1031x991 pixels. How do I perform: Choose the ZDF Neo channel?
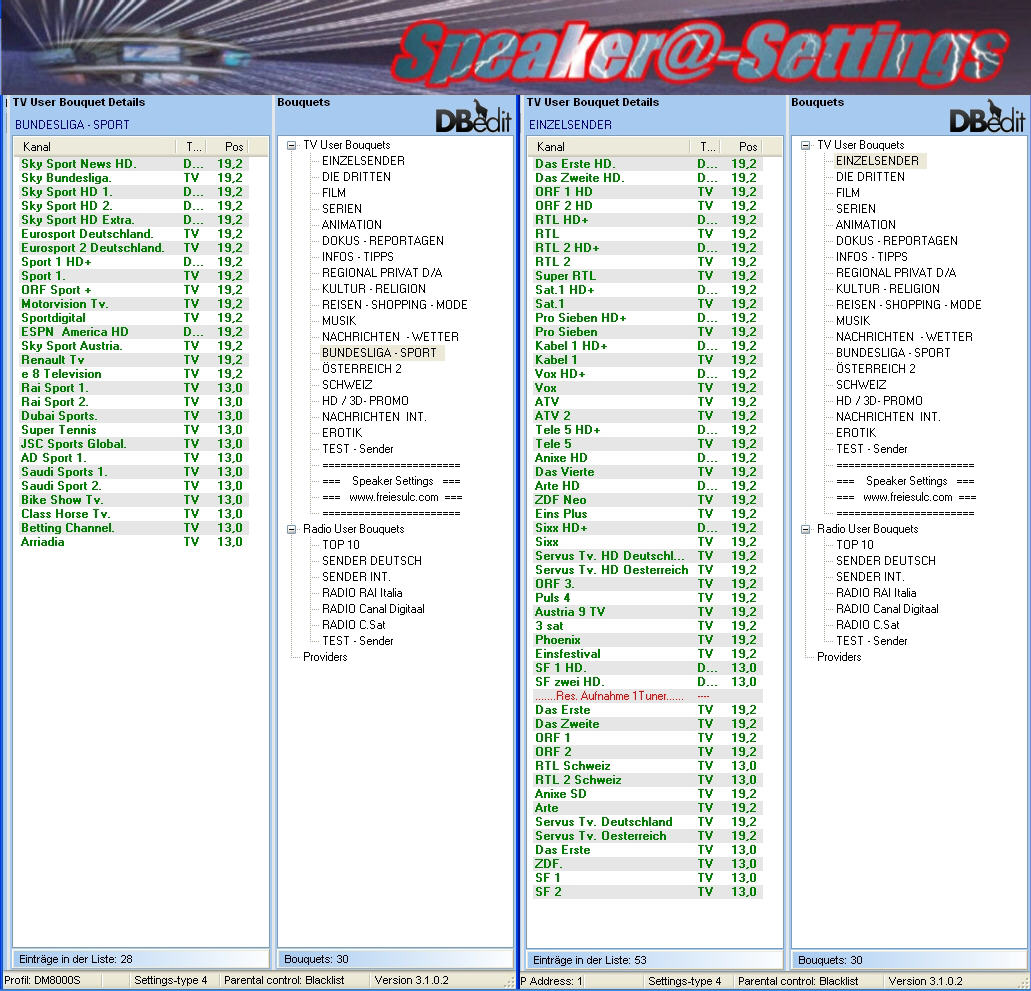click(646, 500)
